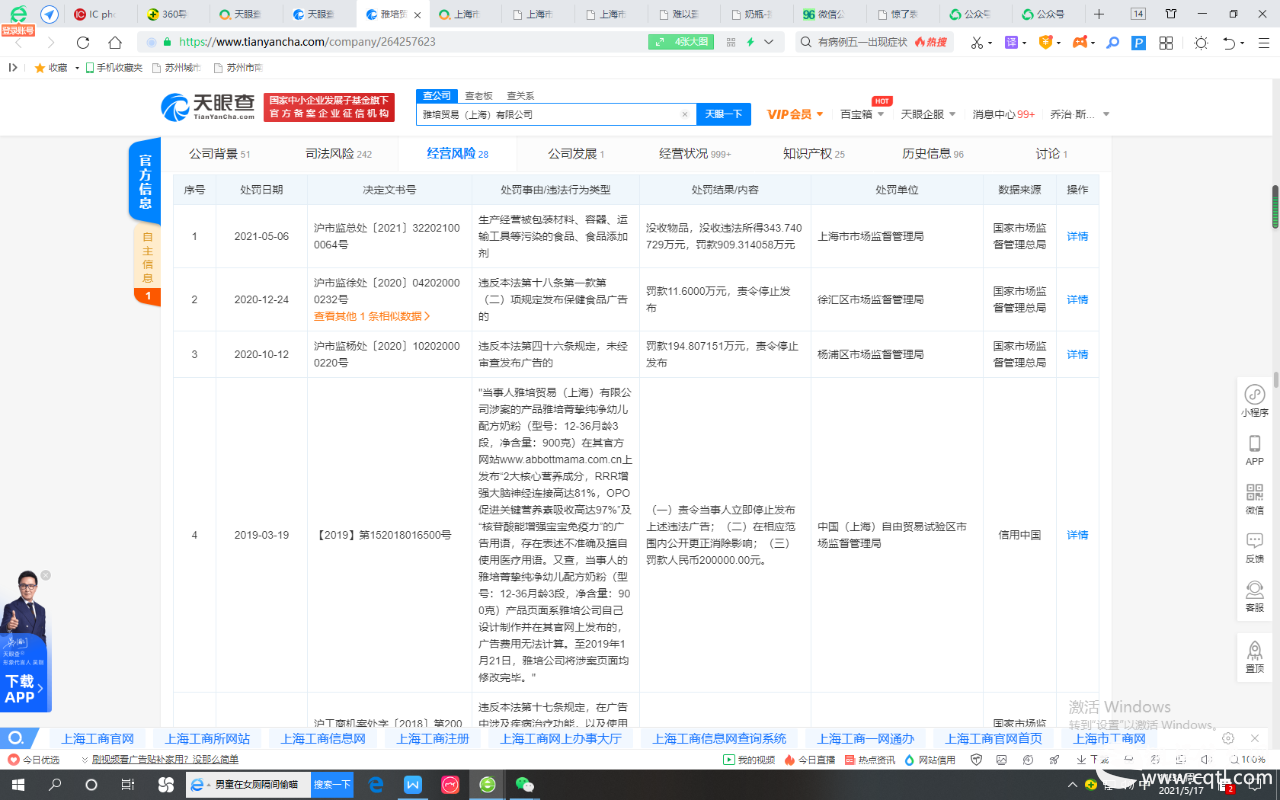Open the address bar dropdown chevron
This screenshot has height=800, width=1280.
[x=768, y=42]
